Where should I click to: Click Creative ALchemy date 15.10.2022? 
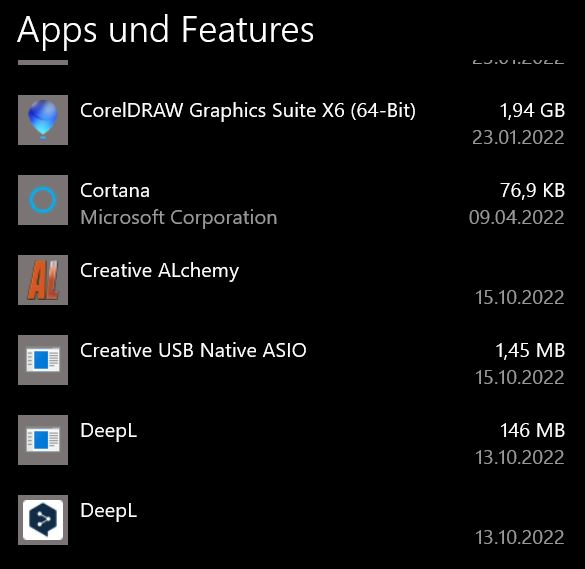click(x=519, y=298)
